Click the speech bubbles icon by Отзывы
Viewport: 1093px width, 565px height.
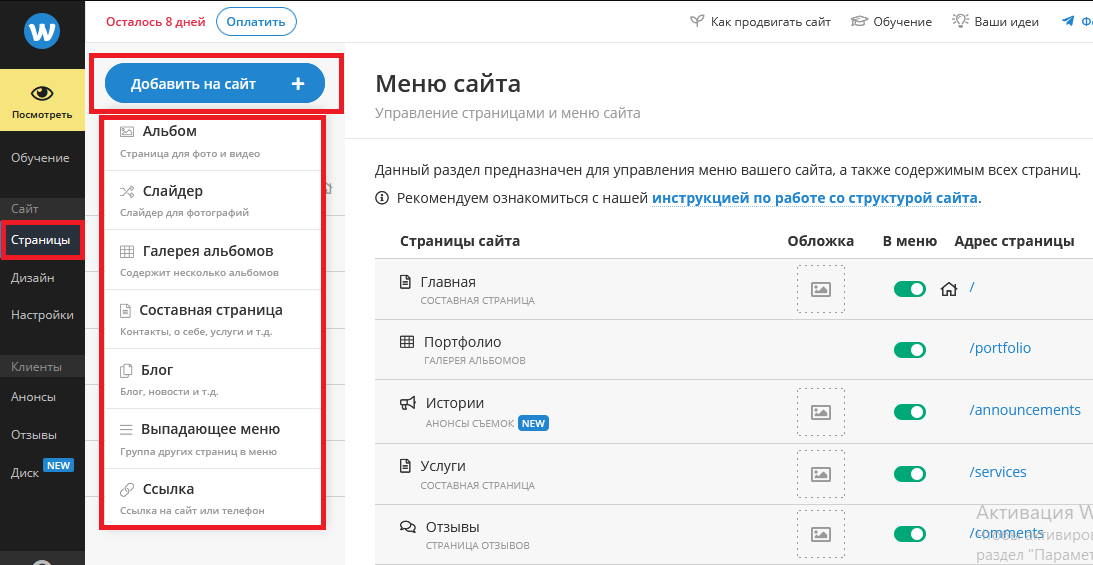coord(407,527)
